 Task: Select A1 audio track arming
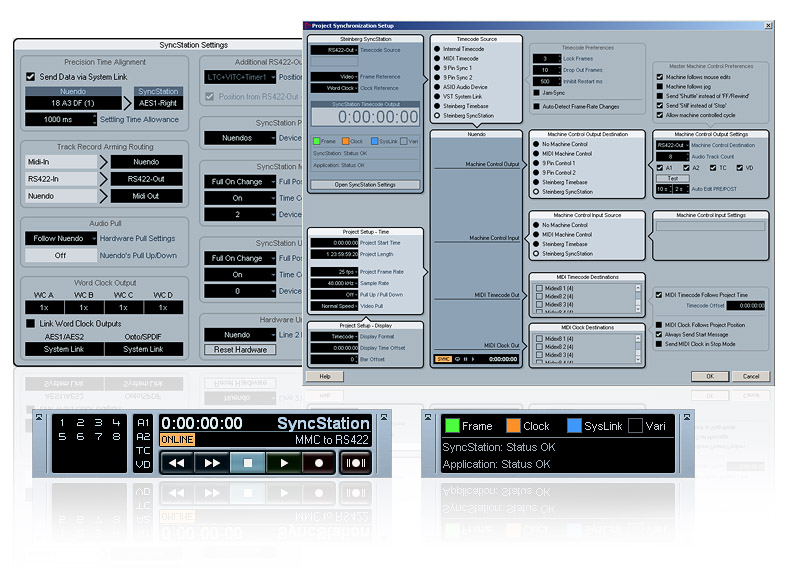click(x=143, y=423)
